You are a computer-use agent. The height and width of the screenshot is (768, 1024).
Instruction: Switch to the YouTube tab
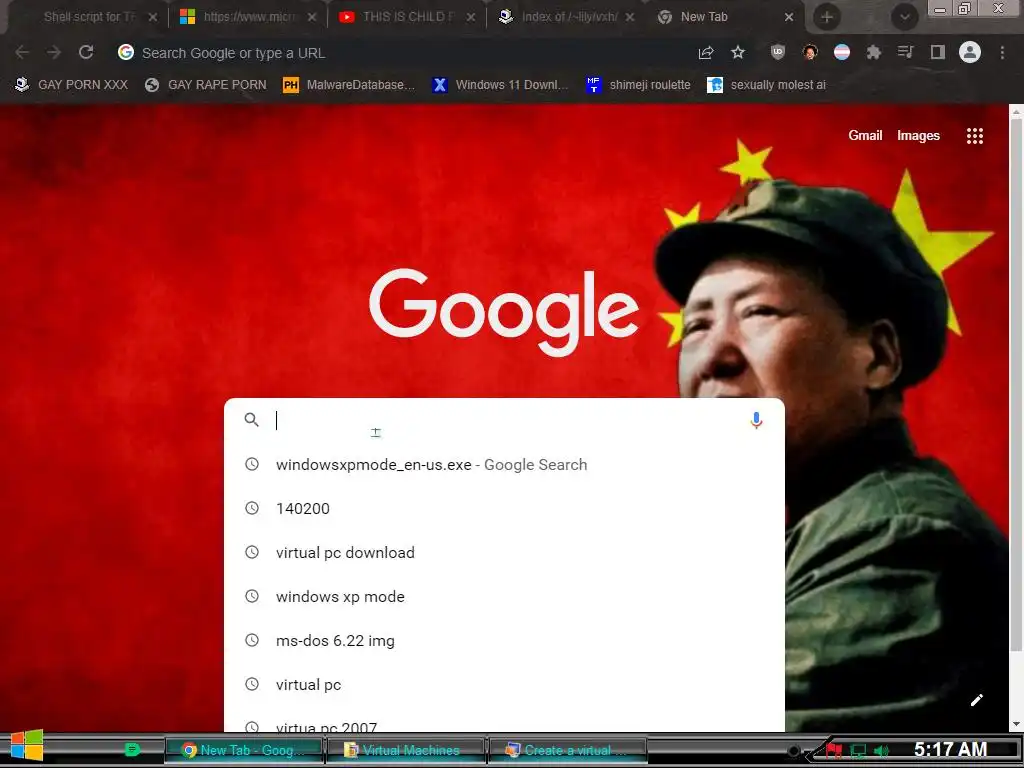click(406, 17)
